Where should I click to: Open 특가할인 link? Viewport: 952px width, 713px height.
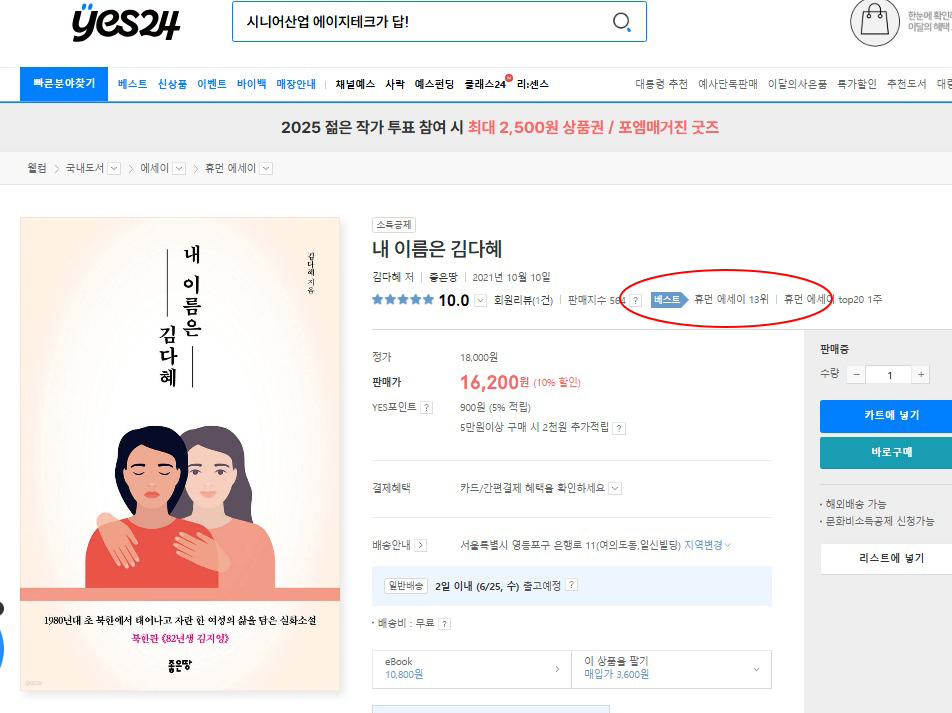point(857,84)
